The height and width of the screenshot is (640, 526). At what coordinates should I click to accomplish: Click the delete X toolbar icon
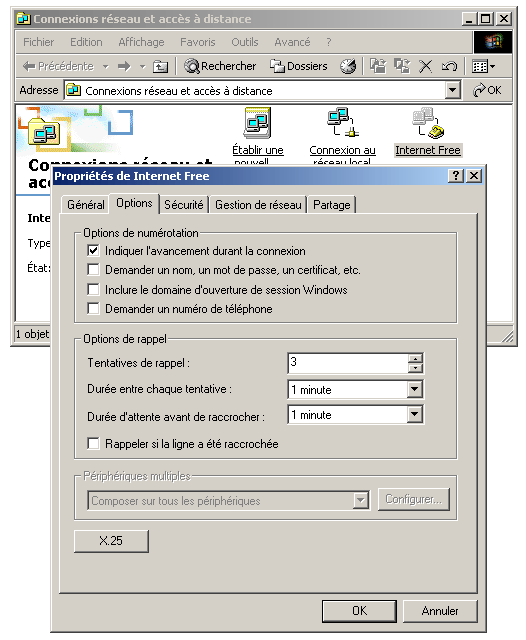tap(425, 66)
